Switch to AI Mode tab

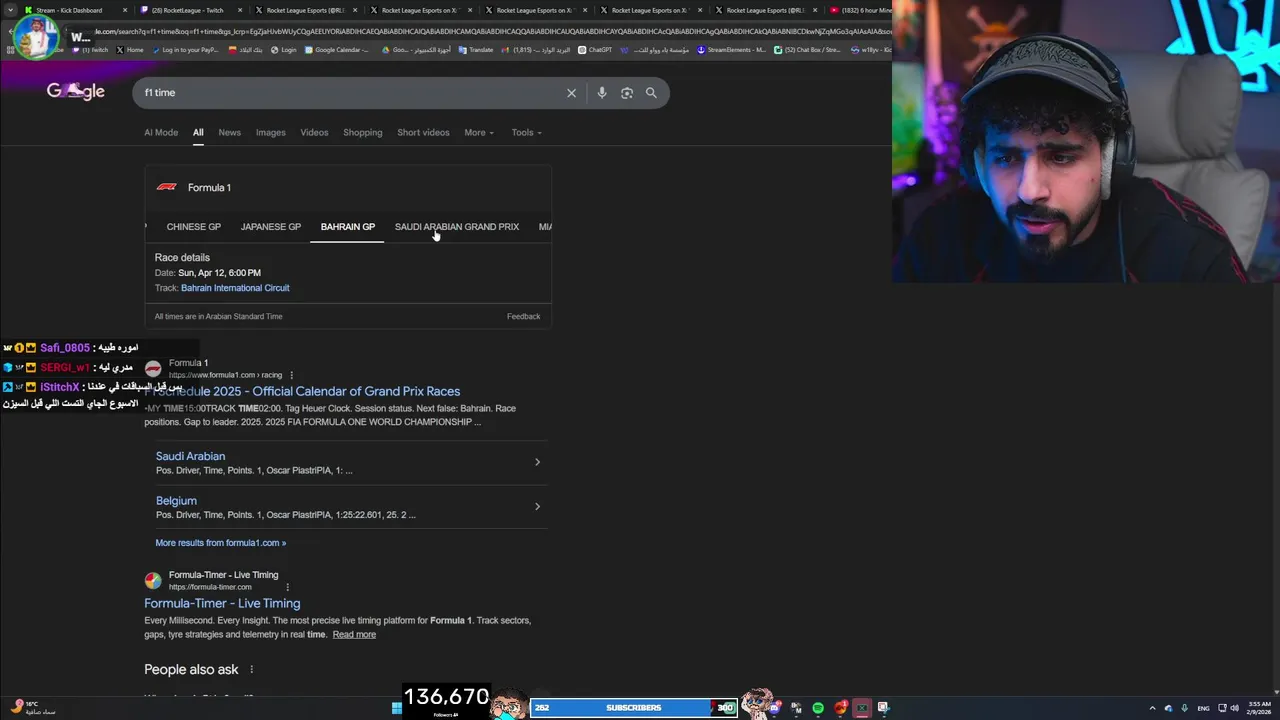point(161,132)
